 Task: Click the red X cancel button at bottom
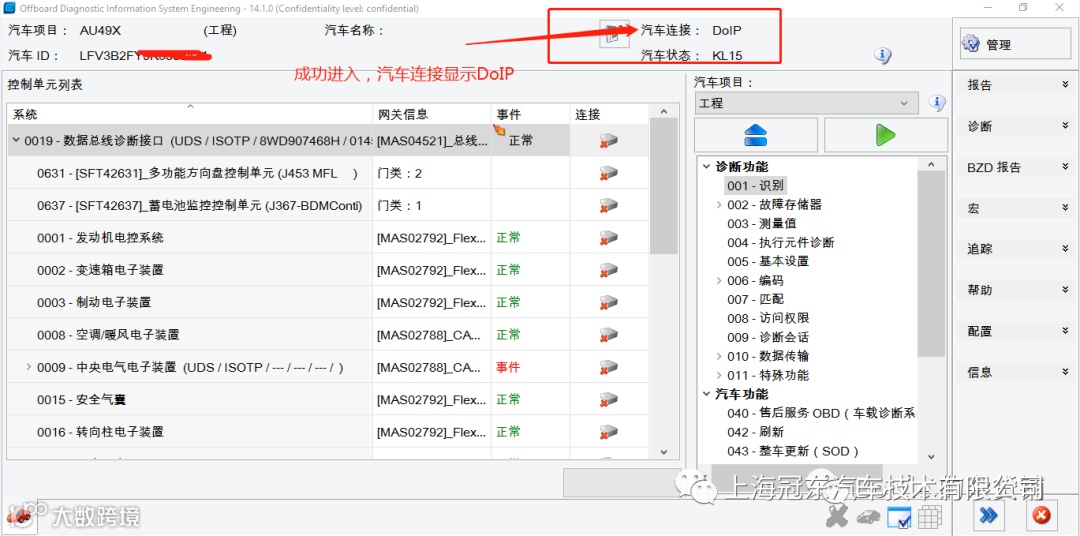pyautogui.click(x=1041, y=515)
